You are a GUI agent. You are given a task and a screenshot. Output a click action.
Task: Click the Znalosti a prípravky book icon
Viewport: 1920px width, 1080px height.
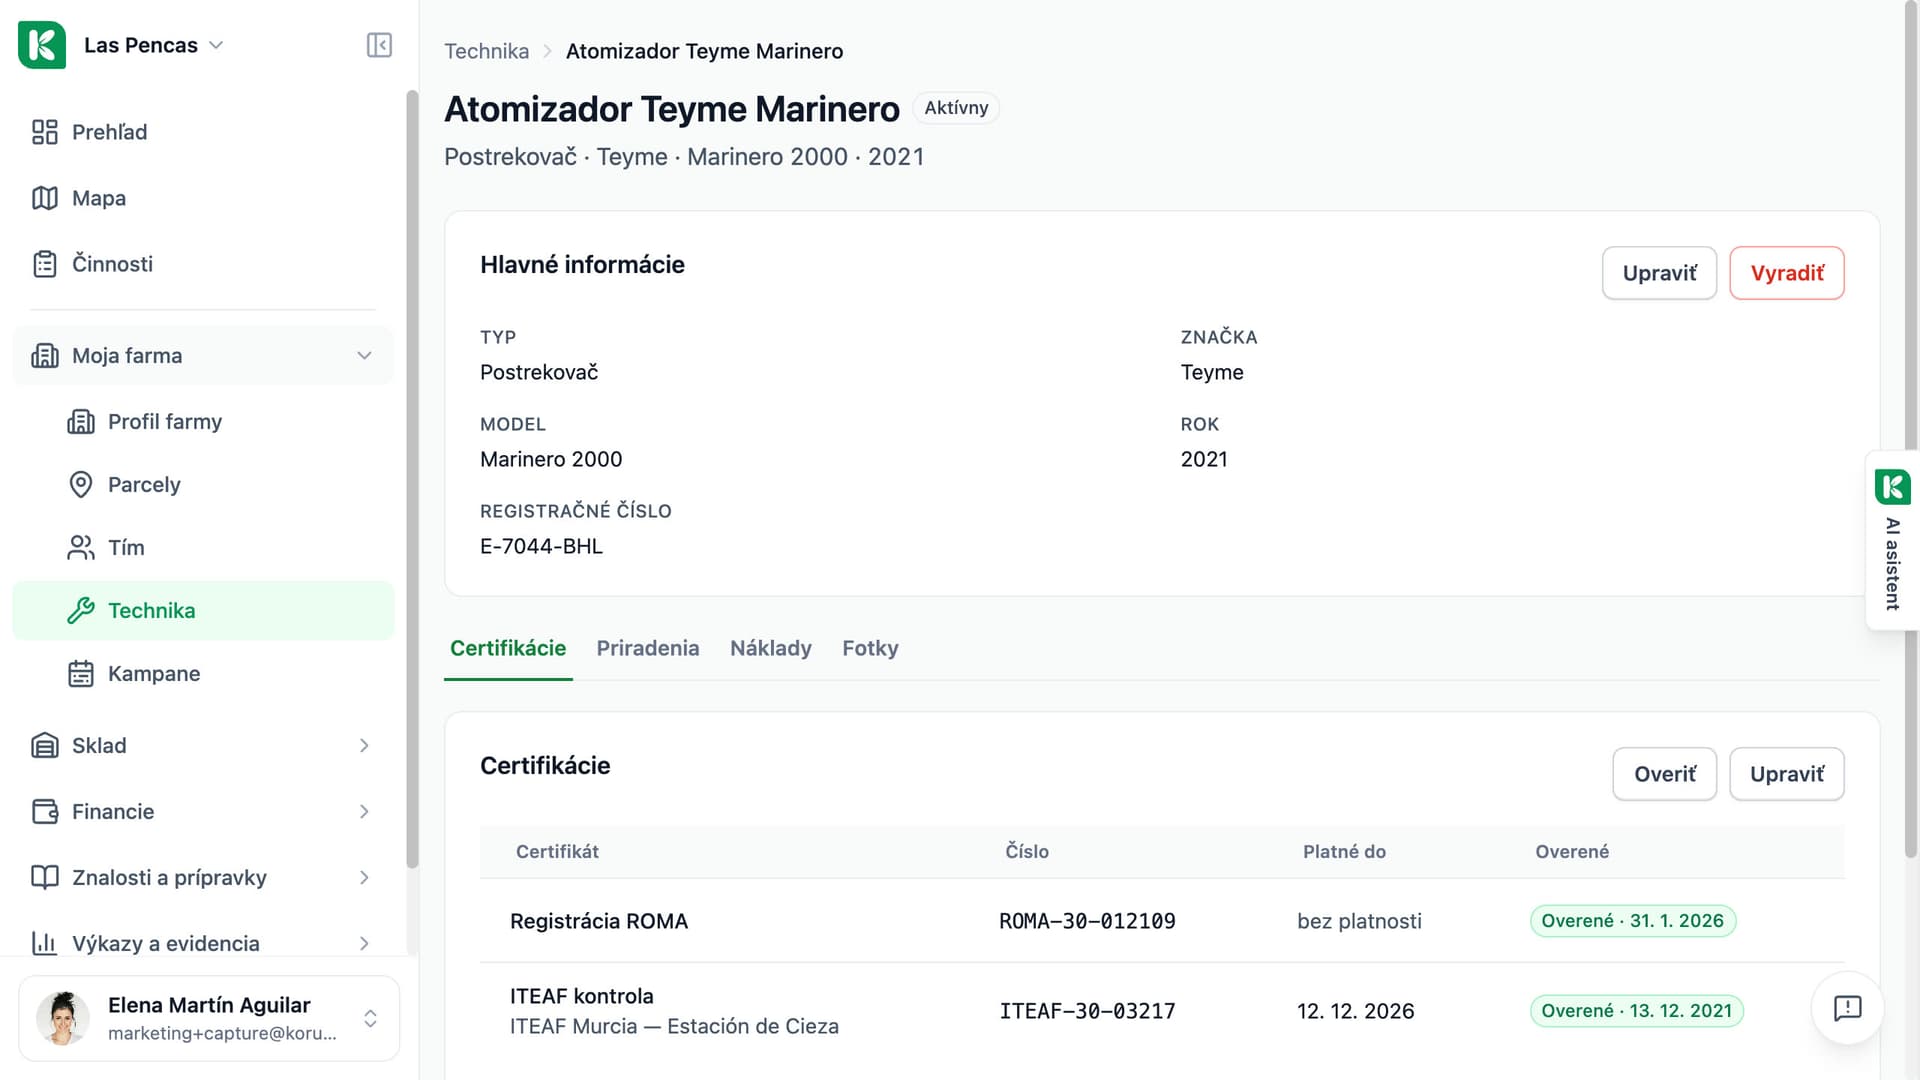[45, 878]
